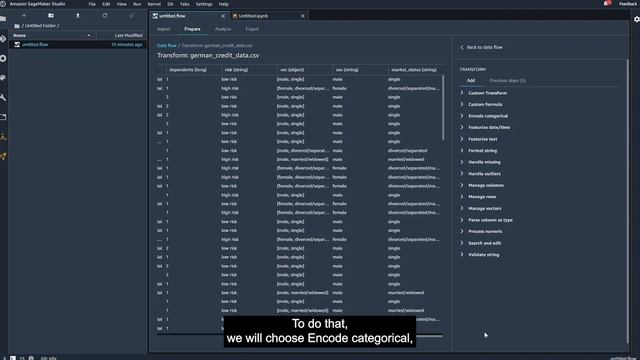Sort files by Name column
640x360 pixels.
(x=53, y=36)
